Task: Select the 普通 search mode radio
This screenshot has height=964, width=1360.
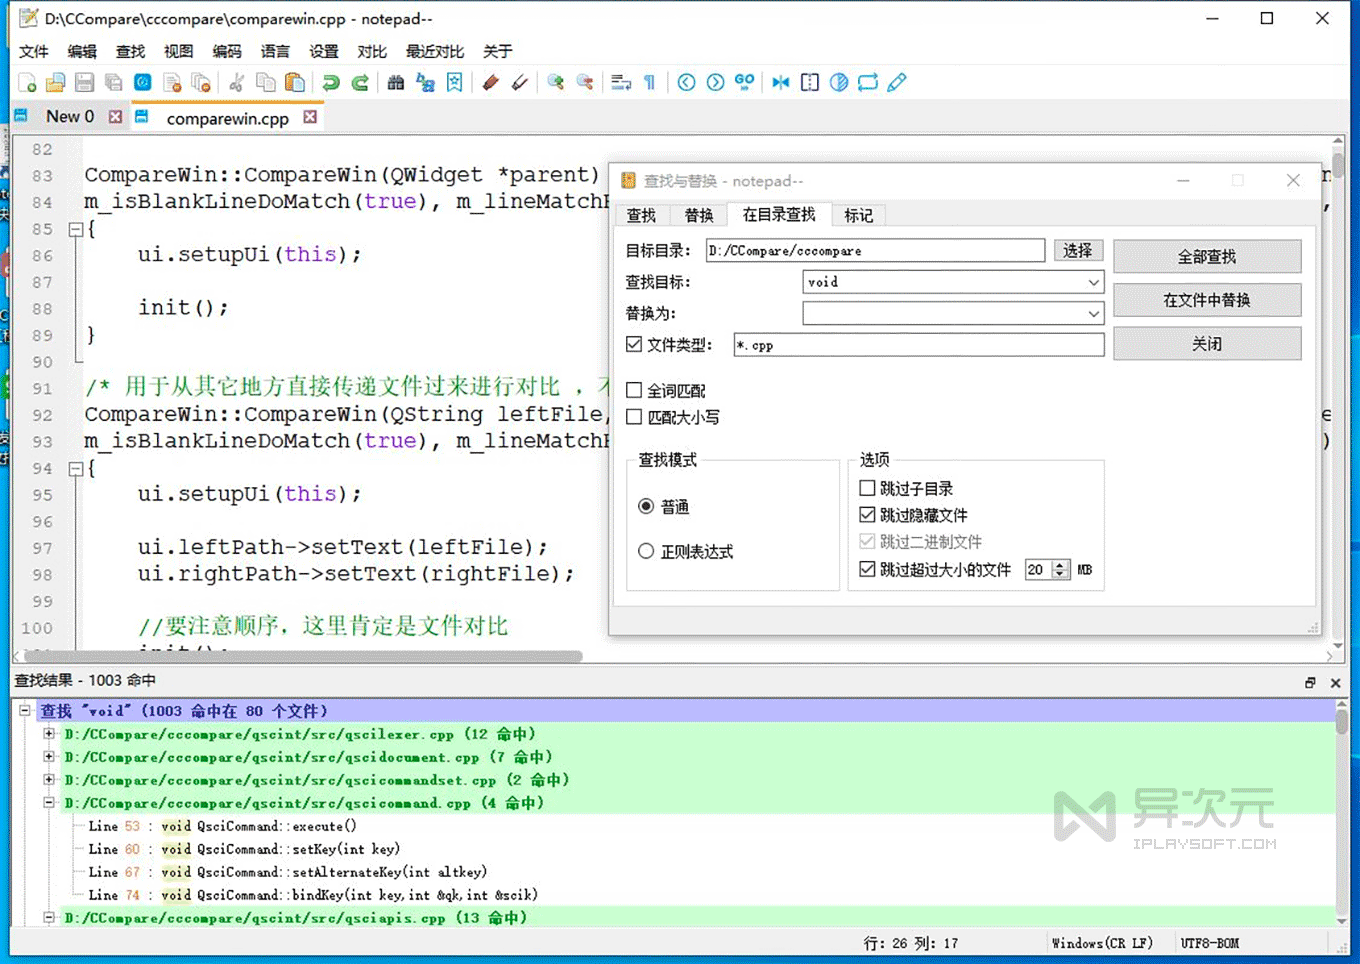Action: [x=646, y=506]
